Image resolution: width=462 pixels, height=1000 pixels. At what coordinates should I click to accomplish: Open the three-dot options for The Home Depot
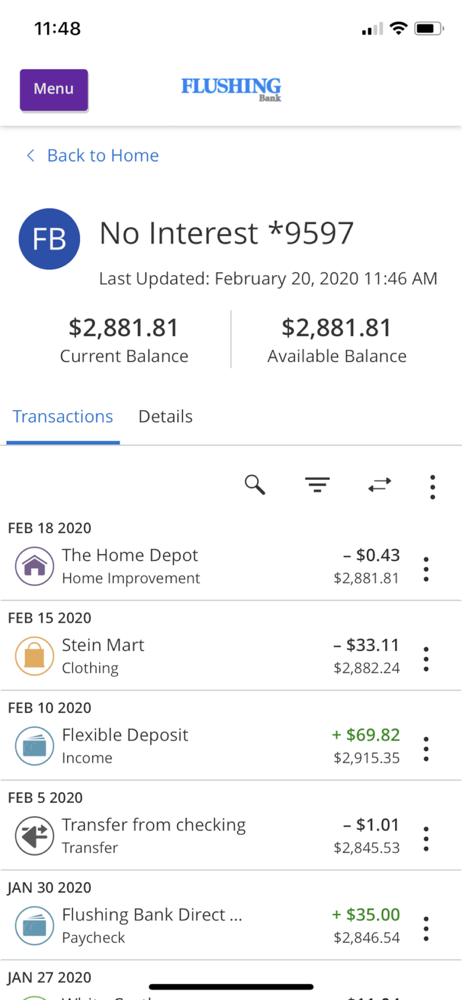(426, 569)
